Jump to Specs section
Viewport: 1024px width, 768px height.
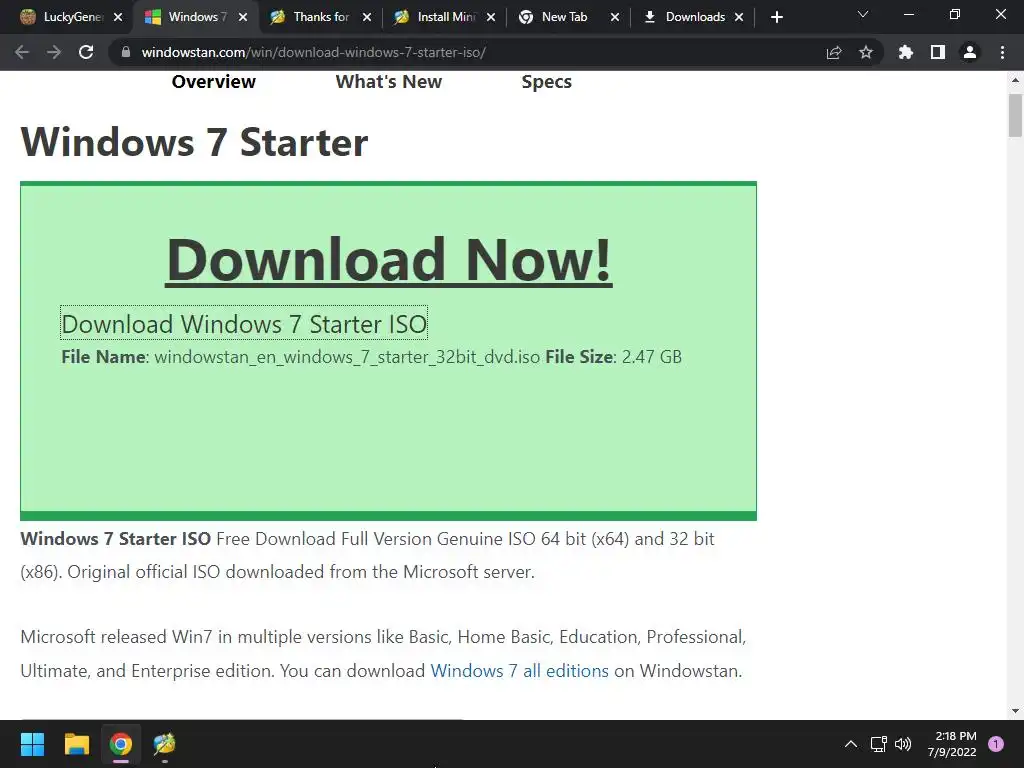tap(547, 82)
